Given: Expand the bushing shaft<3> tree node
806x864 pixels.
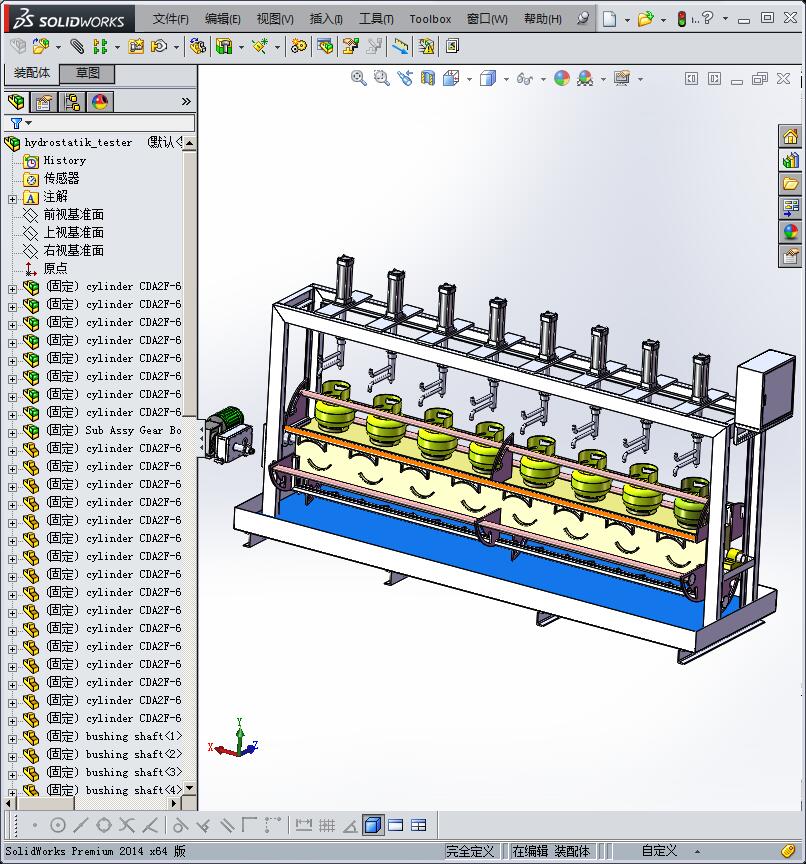Looking at the screenshot, I should [x=12, y=775].
